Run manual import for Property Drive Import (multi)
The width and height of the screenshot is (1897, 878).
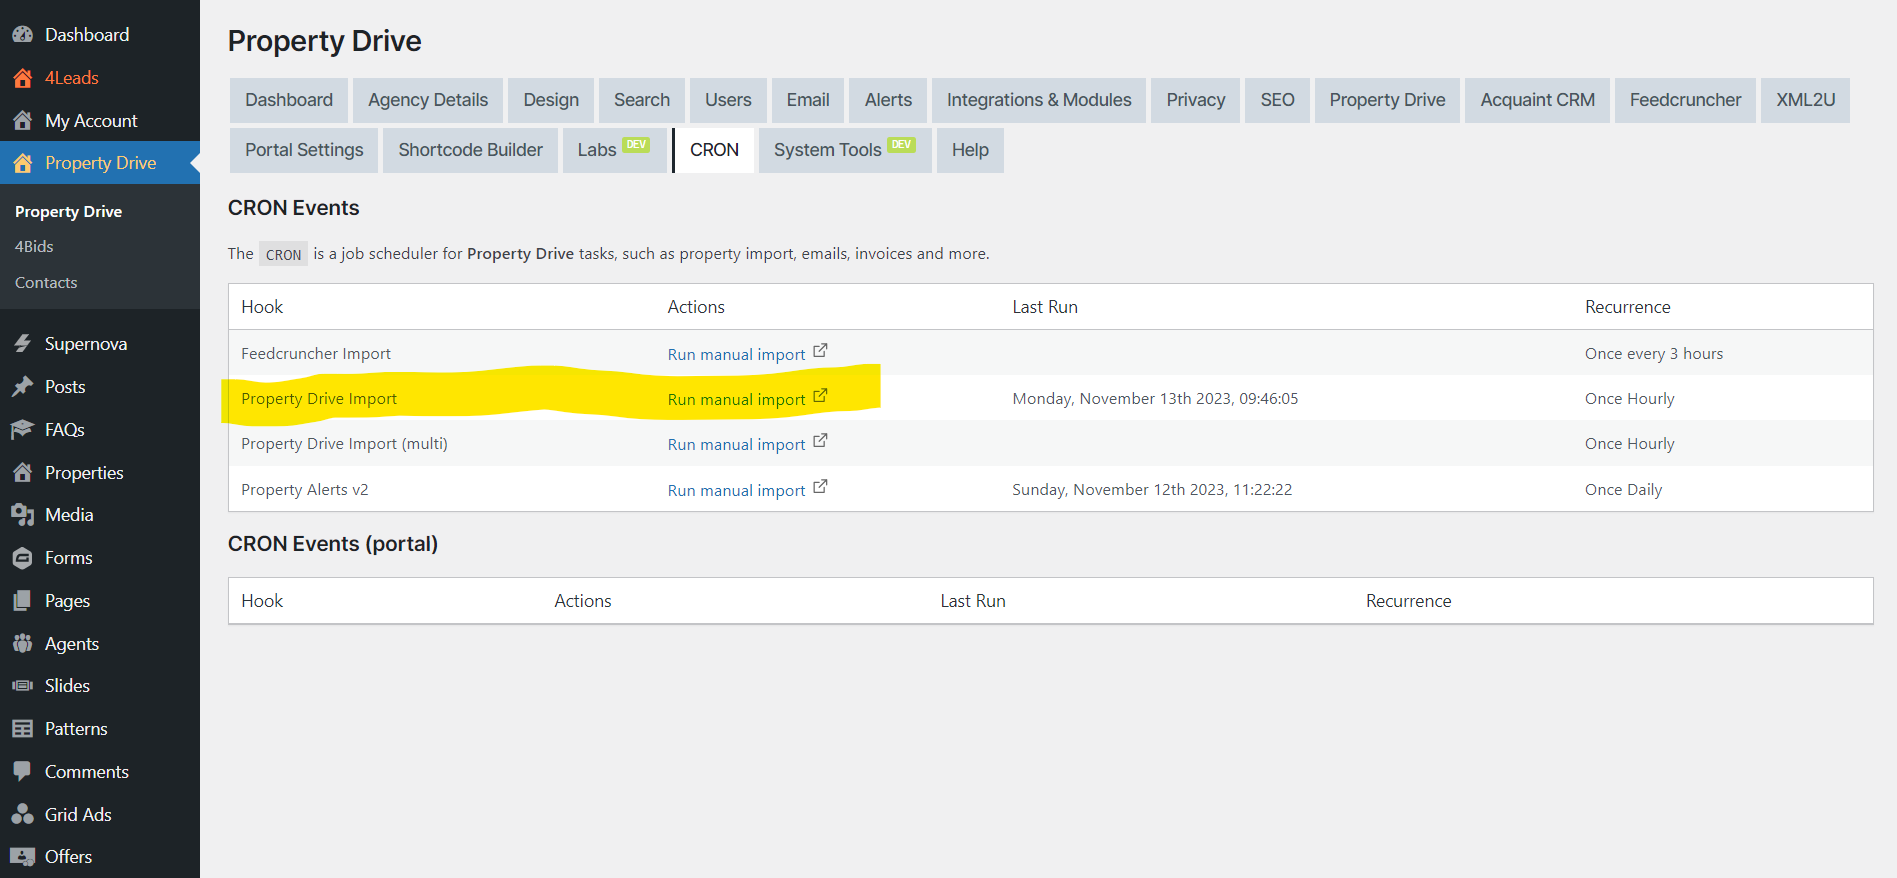(736, 445)
